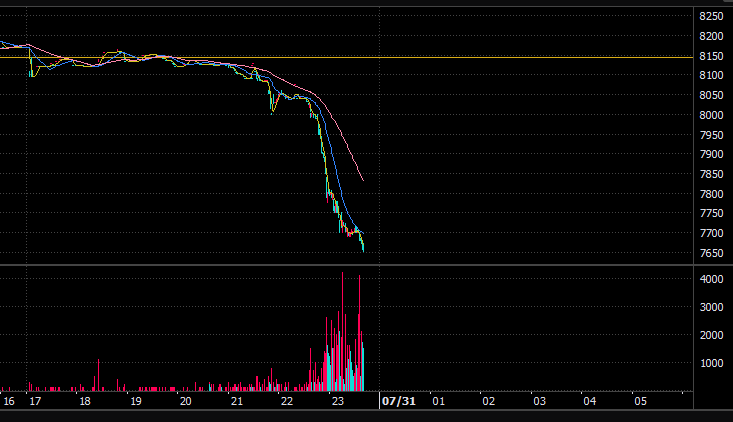
Task: Click the 7800 price axis label
Action: [x=711, y=194]
